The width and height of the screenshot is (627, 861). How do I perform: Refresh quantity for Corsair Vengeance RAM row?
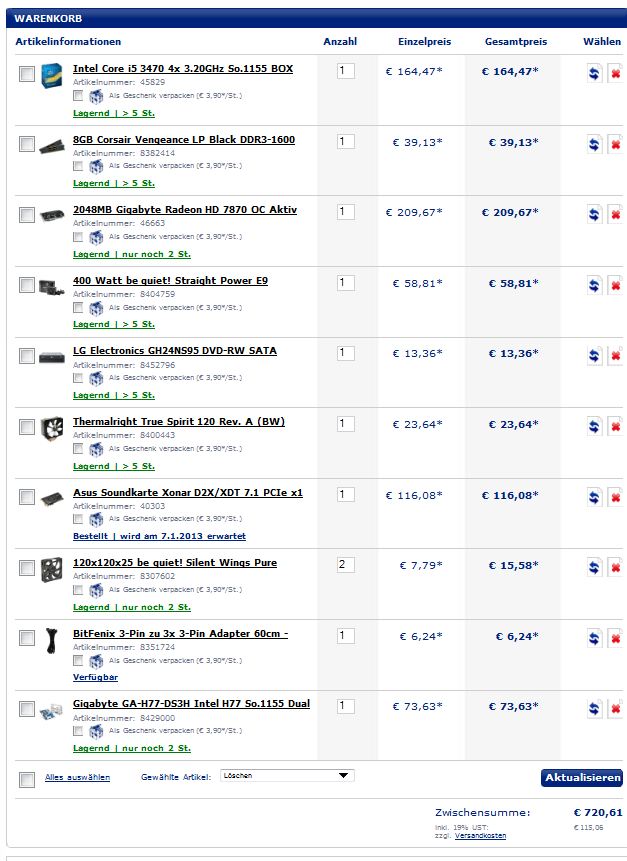(x=594, y=144)
